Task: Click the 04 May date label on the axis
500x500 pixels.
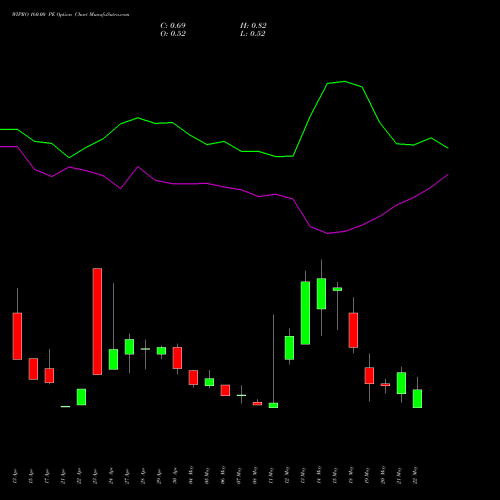Action: 191,475
